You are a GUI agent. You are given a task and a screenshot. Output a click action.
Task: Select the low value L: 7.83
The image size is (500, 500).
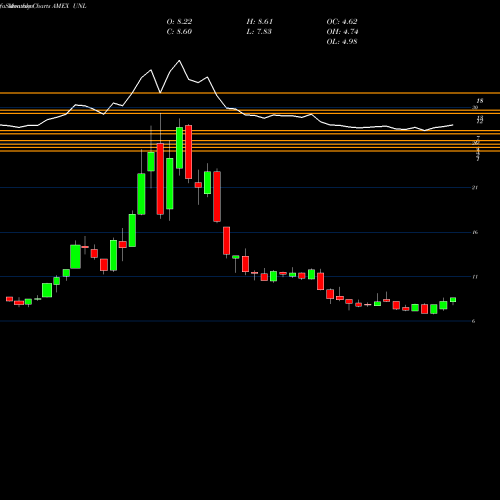click(259, 32)
